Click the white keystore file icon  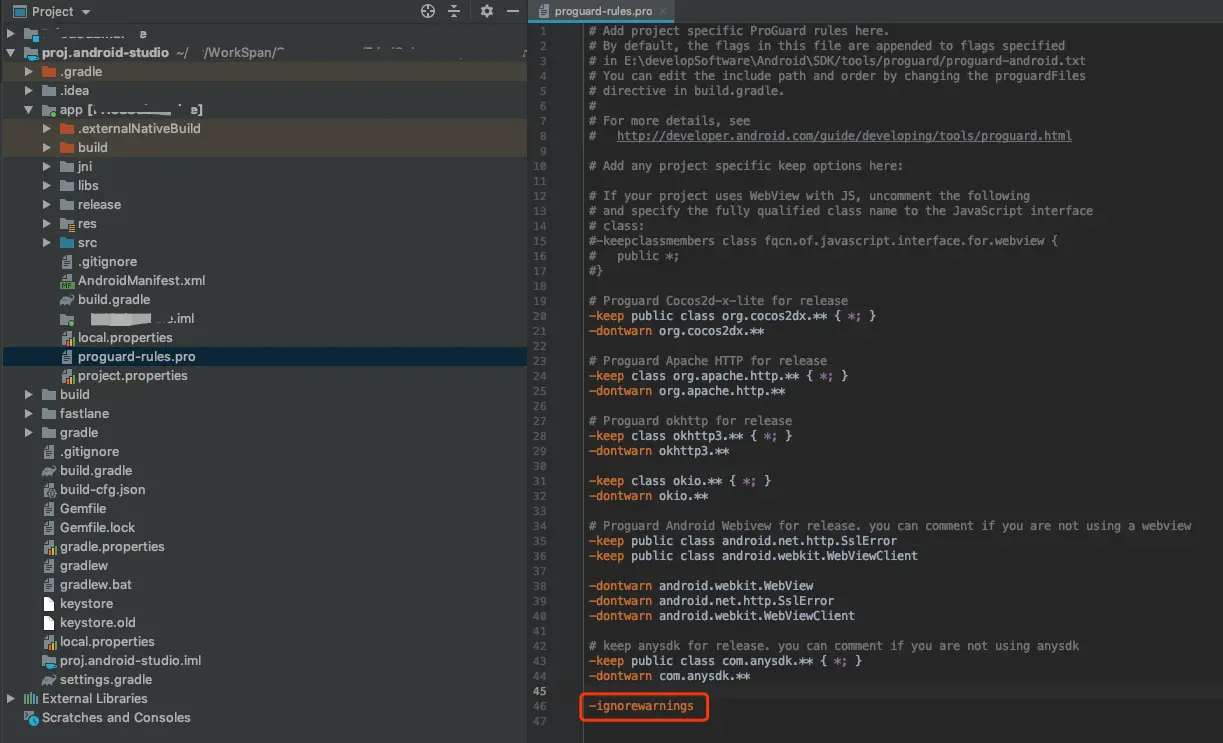(x=50, y=604)
